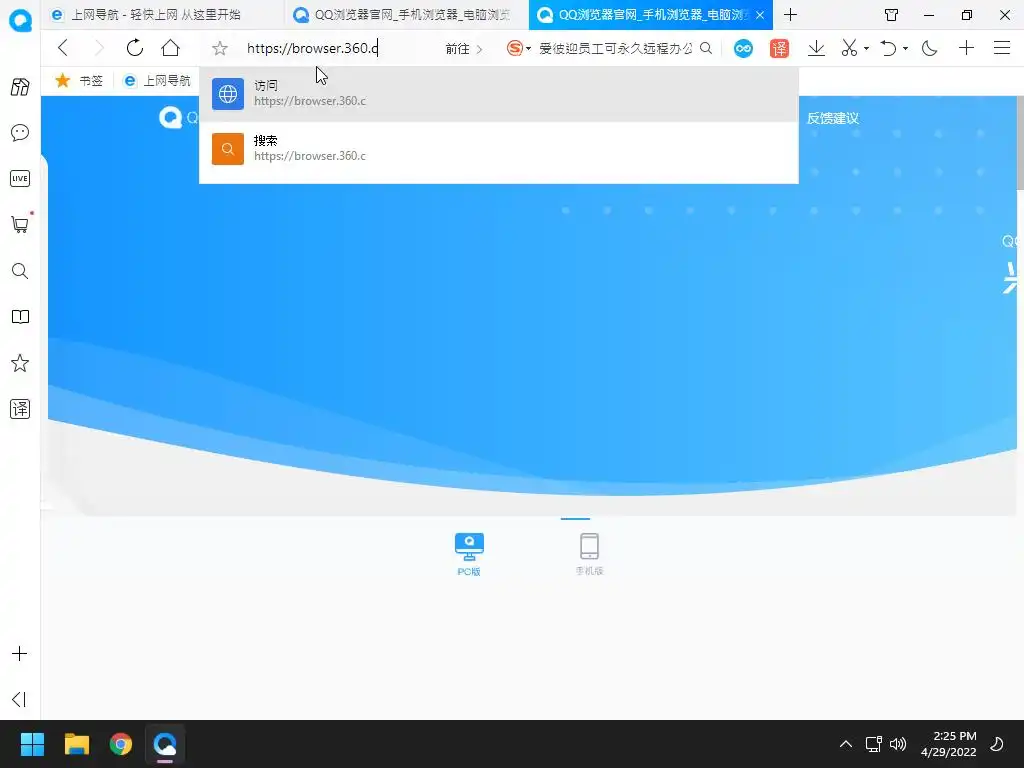Open the clock and date 2:25 PM

coord(948,744)
